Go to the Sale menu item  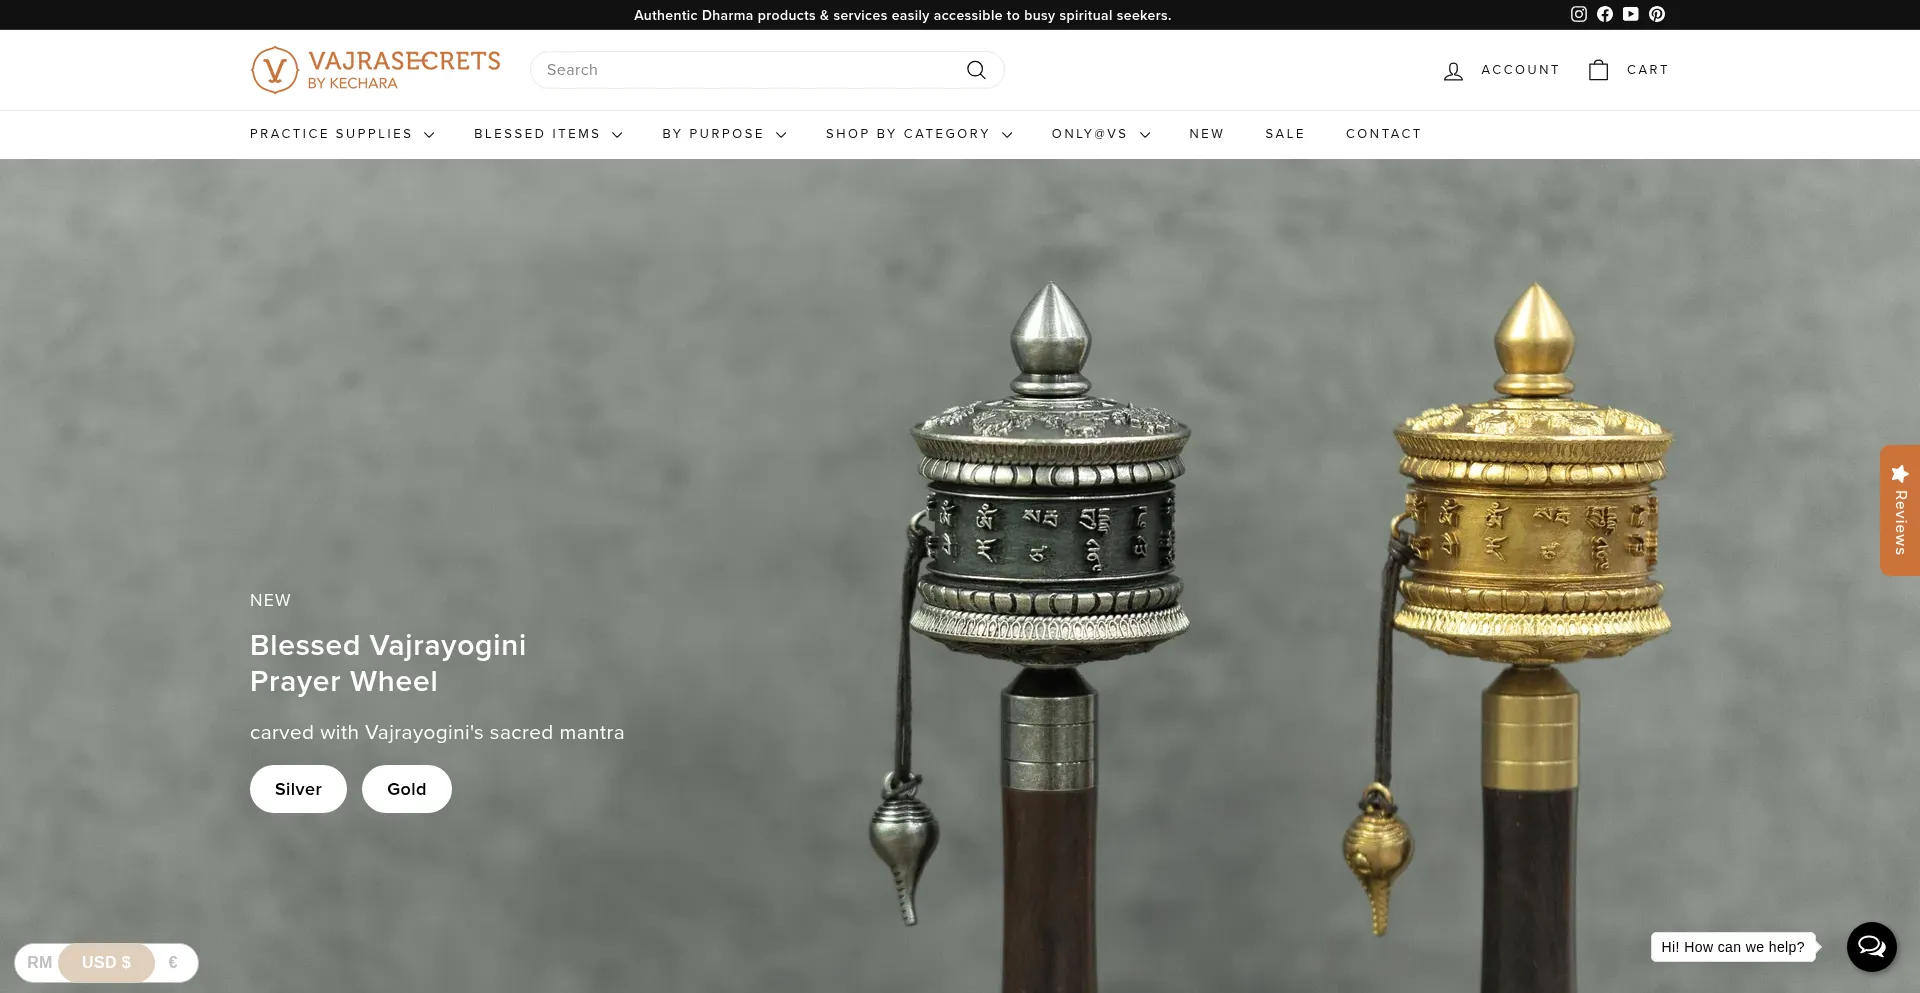[x=1284, y=134]
